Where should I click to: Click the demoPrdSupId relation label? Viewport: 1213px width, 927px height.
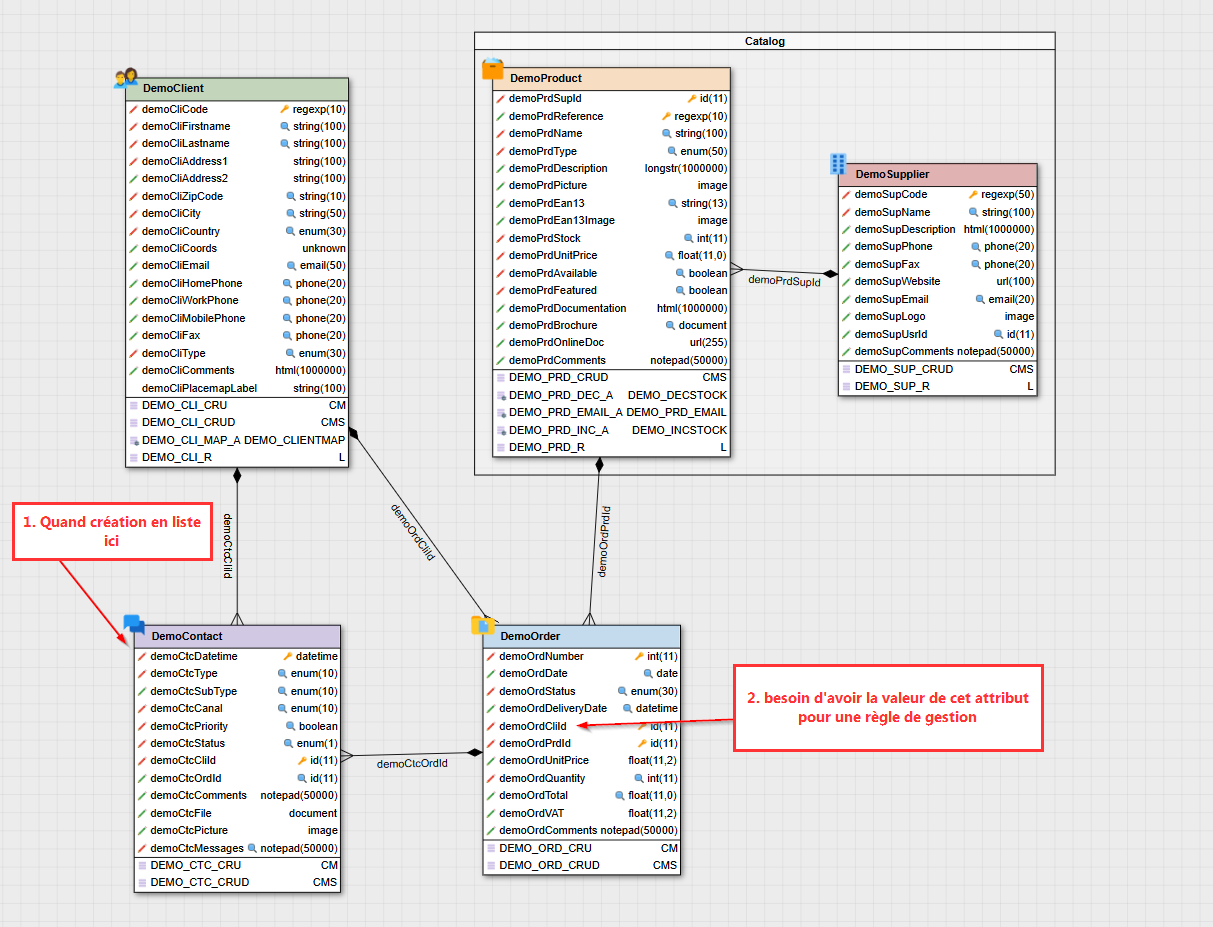coord(784,282)
